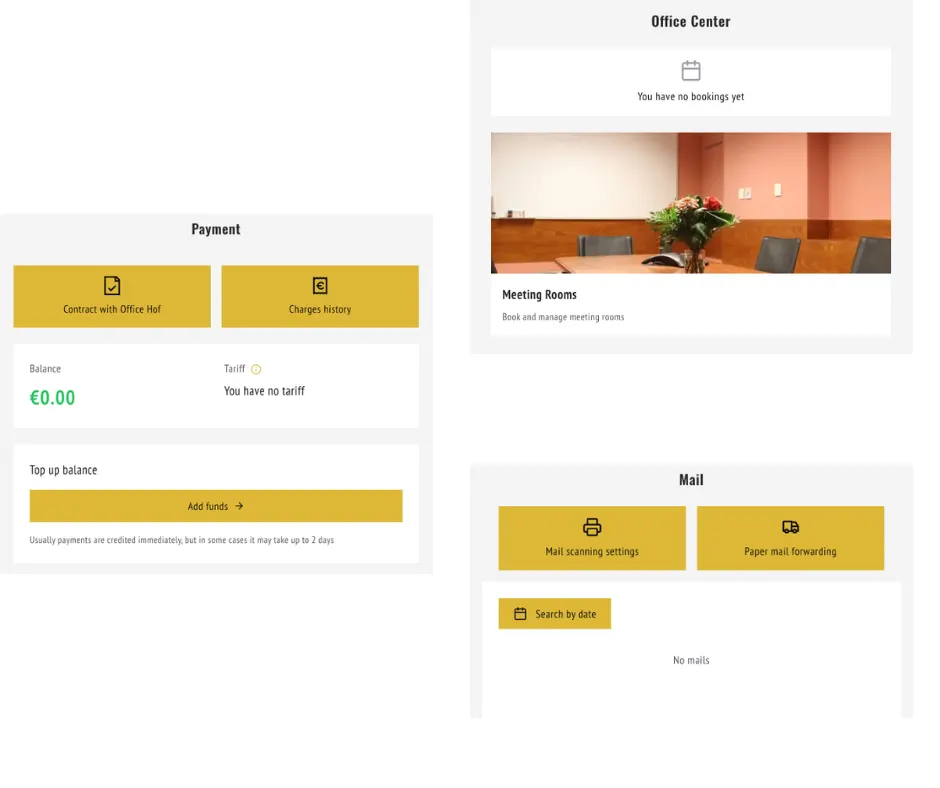The image size is (940, 788).
Task: Click the calendar icon in Search by date
Action: pos(520,614)
